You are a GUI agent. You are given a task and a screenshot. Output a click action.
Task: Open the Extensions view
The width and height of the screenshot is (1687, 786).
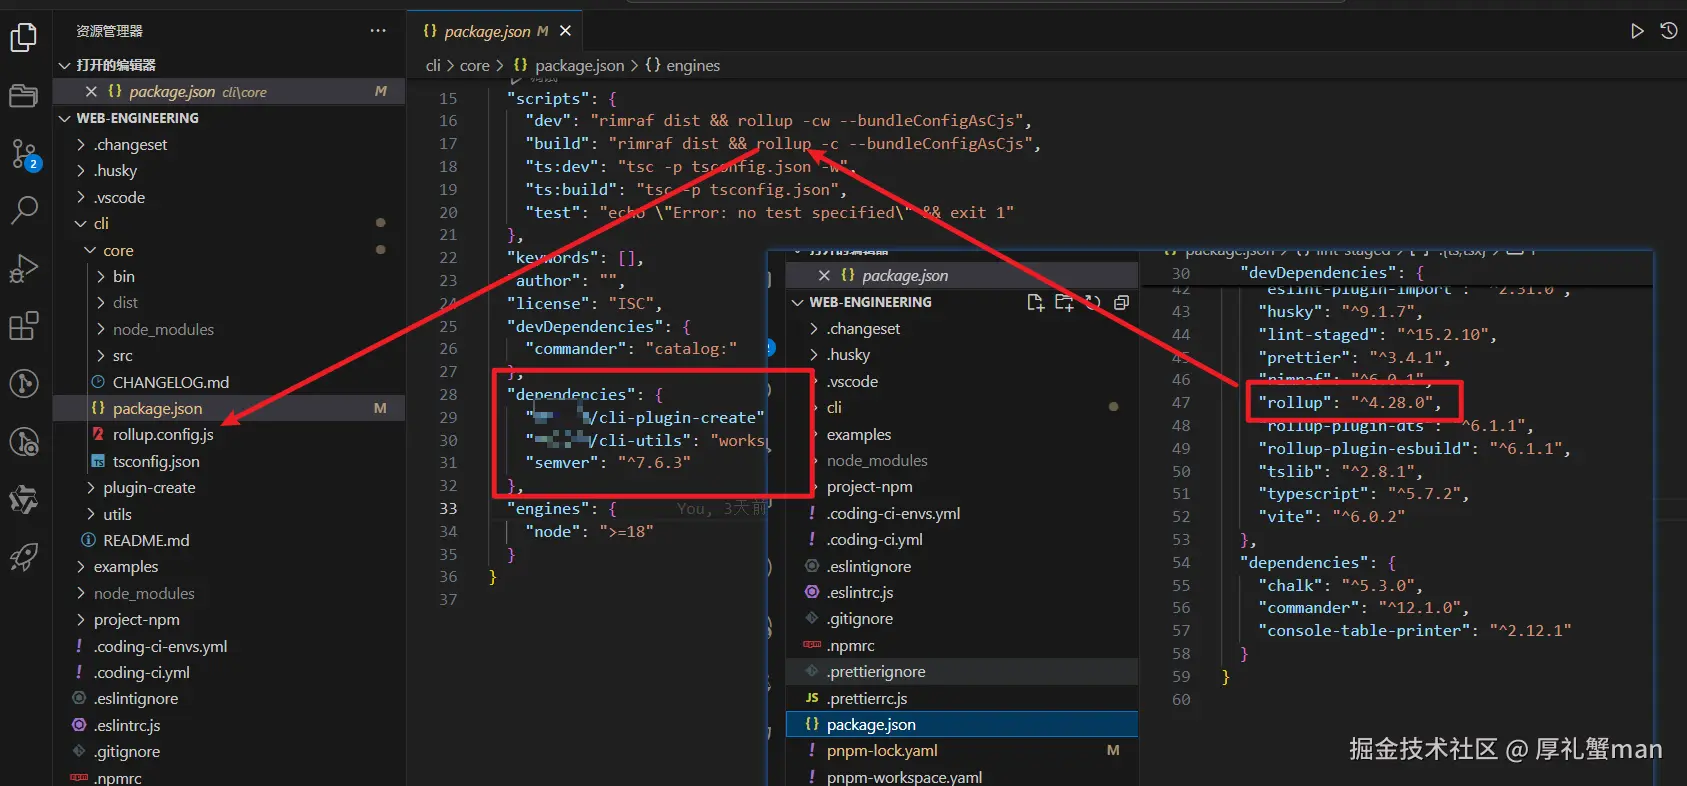[23, 326]
